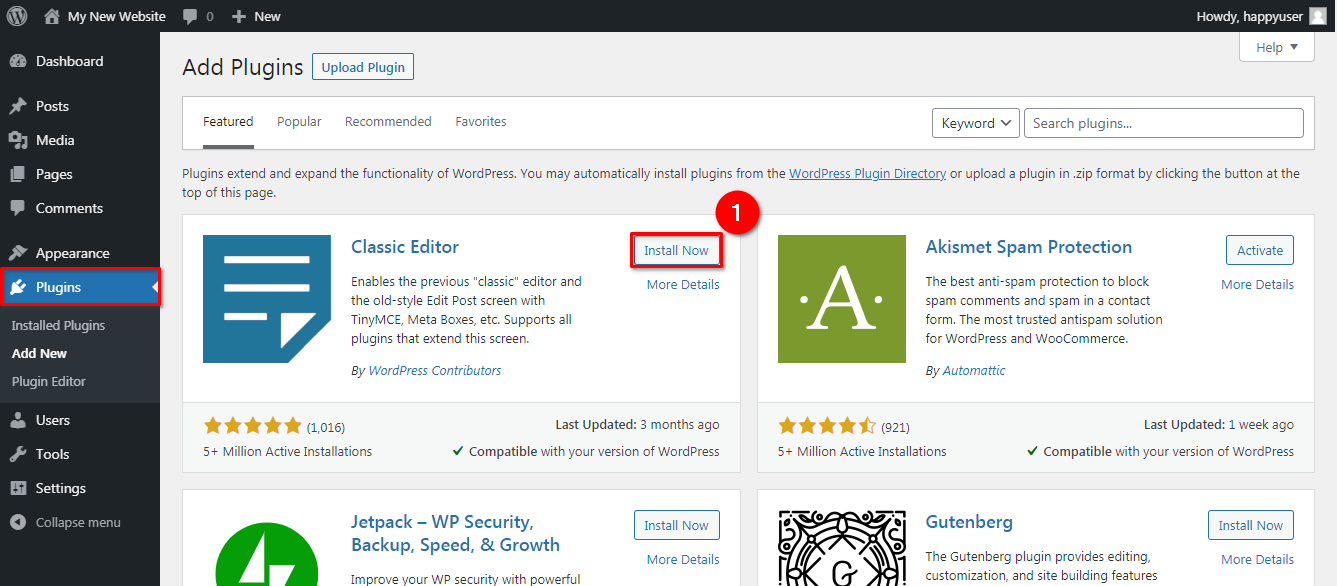Open the WordPress Plugin Directory link
This screenshot has width=1337, height=586.
point(867,173)
